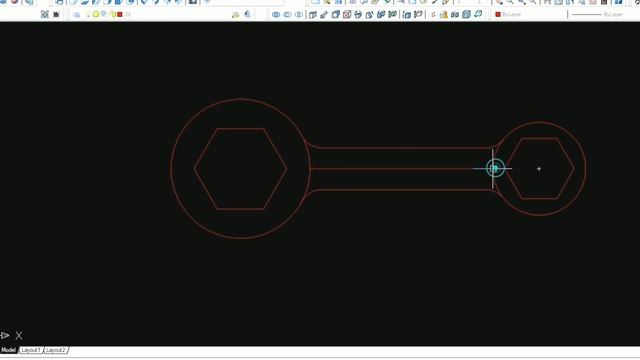Viewport: 640px width, 360px height.
Task: Open the Layer Properties Manager icon
Action: click(x=76, y=15)
